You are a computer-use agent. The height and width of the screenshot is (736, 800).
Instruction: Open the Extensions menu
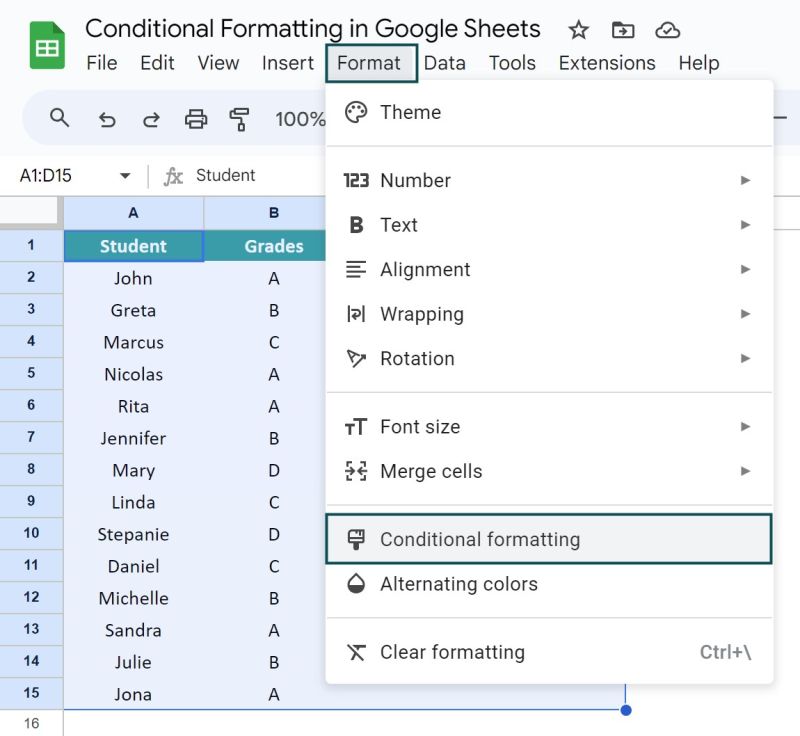click(x=606, y=62)
